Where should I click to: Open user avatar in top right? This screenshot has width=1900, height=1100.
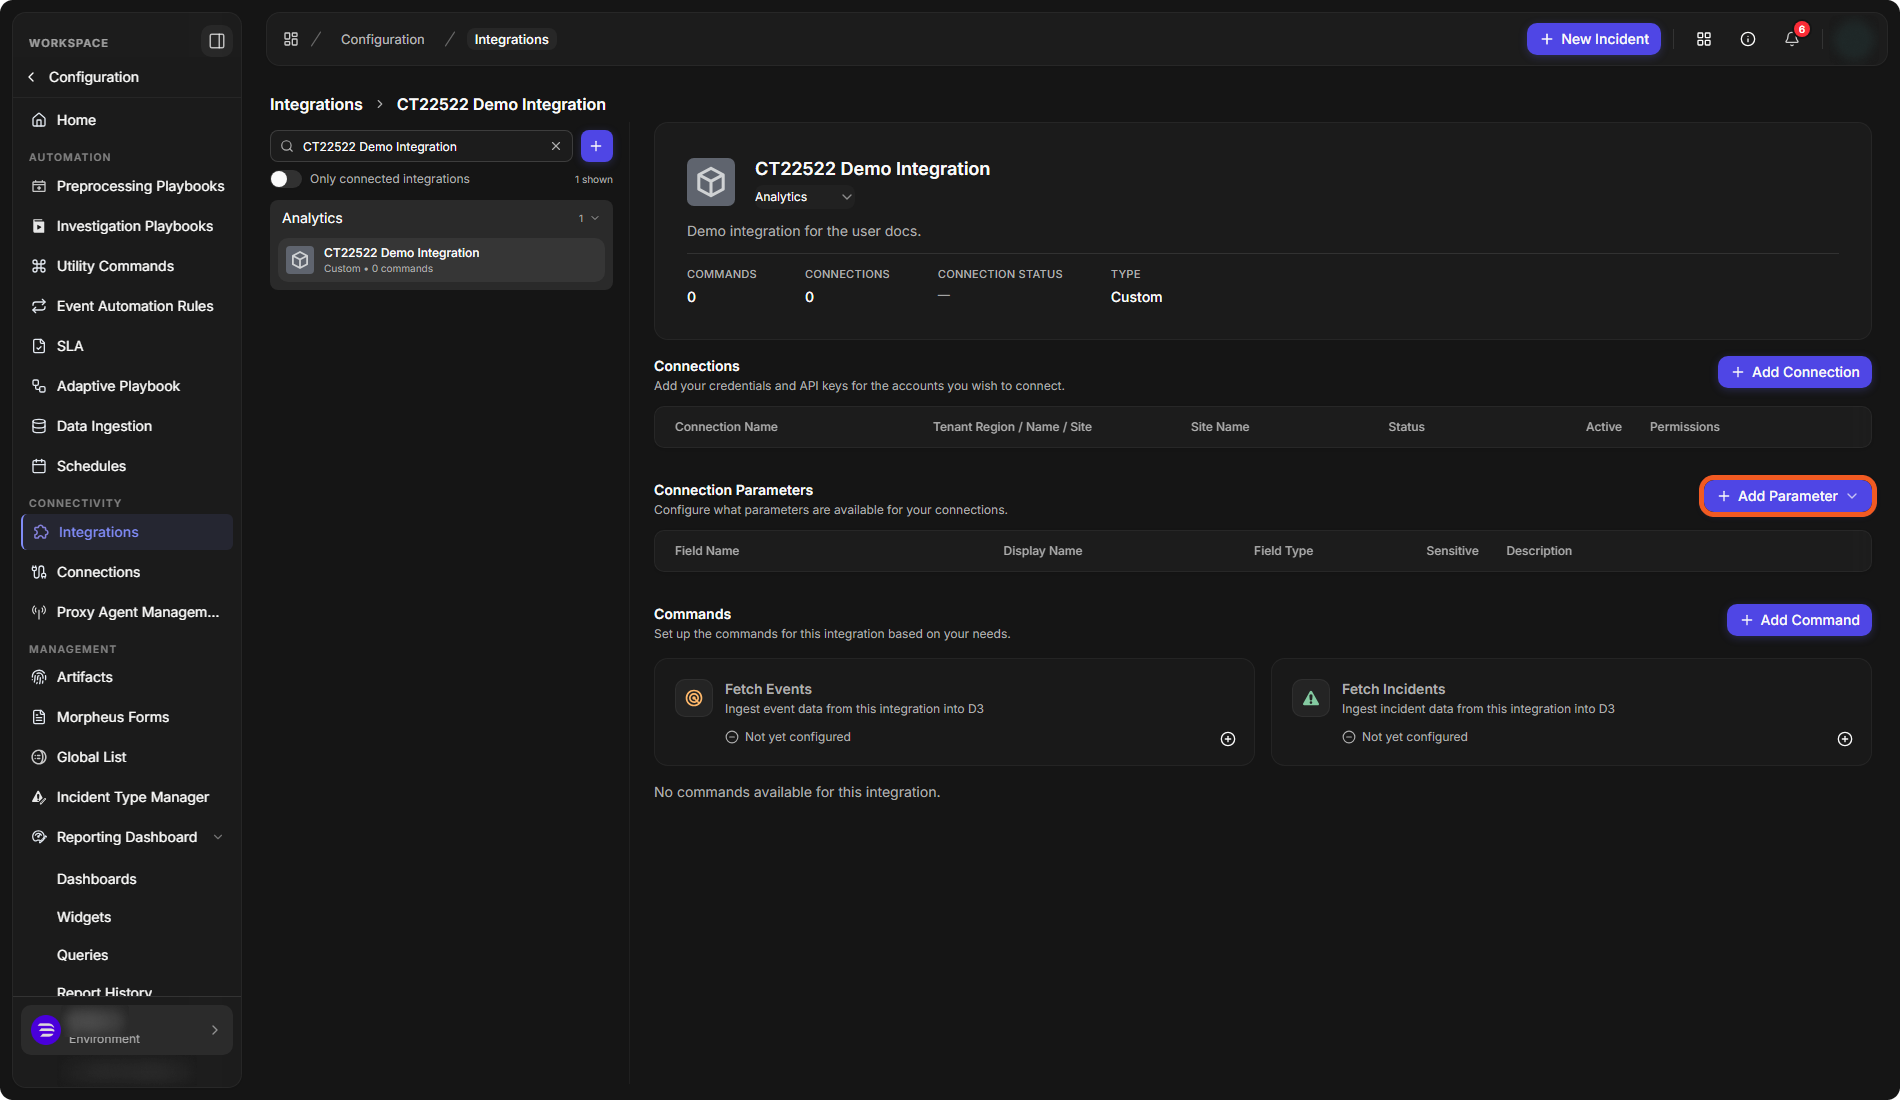click(1855, 39)
